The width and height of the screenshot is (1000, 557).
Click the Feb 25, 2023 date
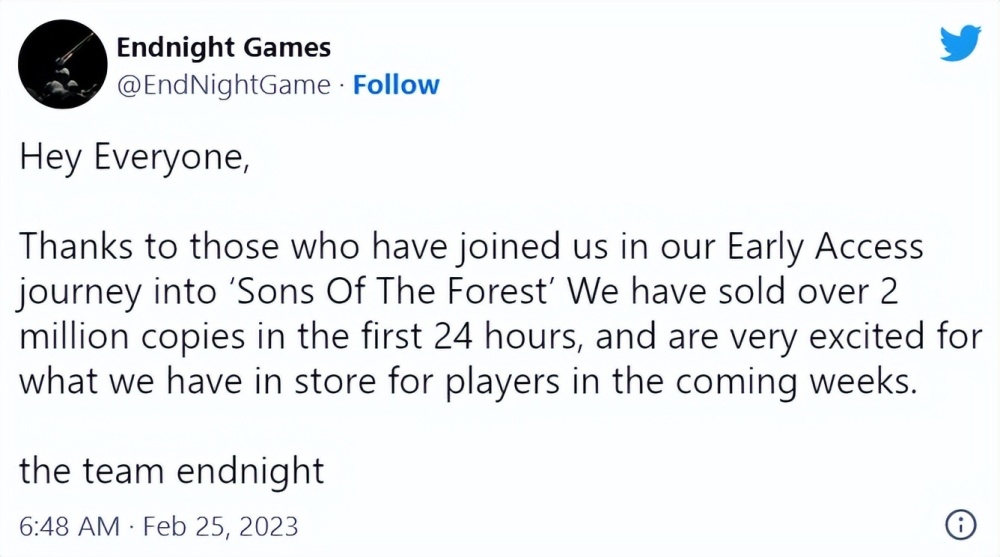[x=221, y=526]
